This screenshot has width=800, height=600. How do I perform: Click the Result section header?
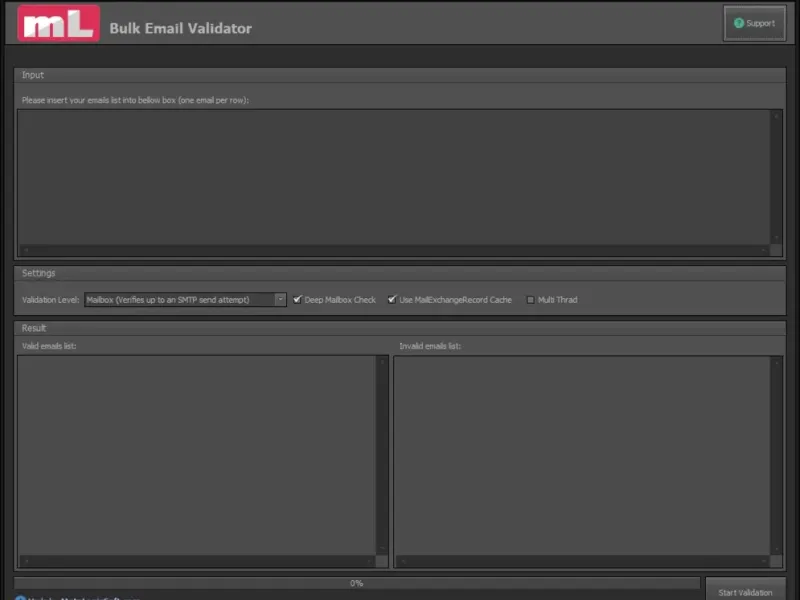400,328
